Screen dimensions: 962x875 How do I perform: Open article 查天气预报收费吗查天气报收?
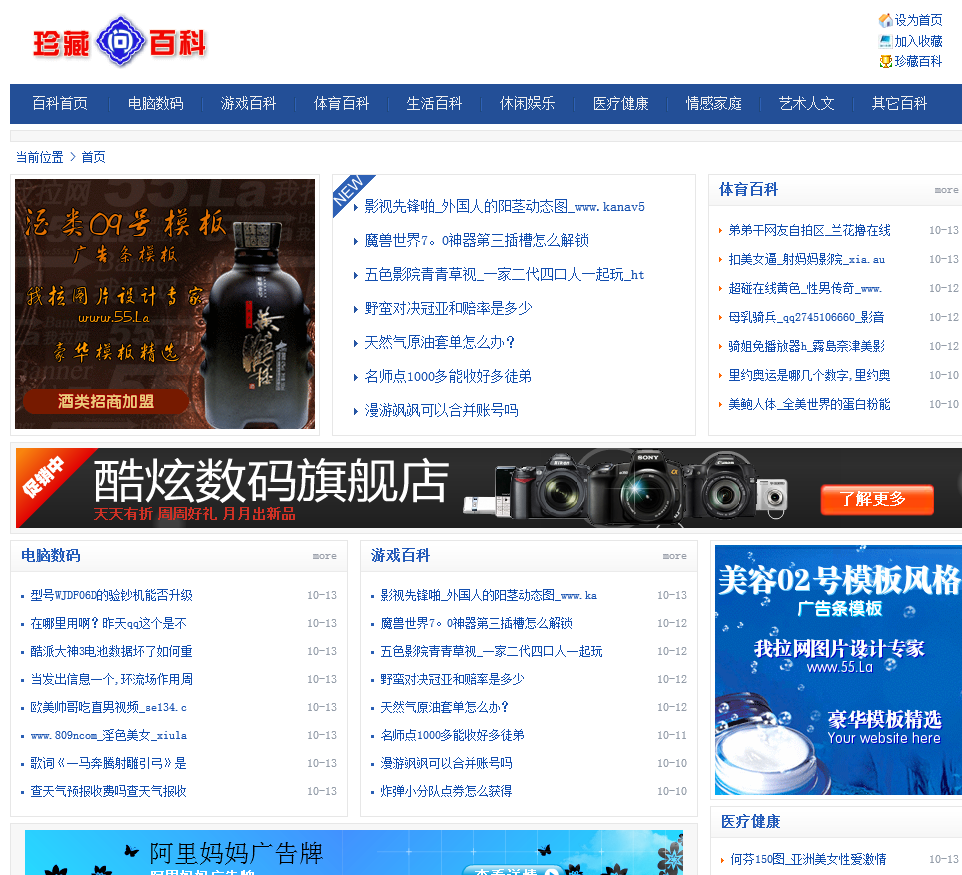pos(109,792)
